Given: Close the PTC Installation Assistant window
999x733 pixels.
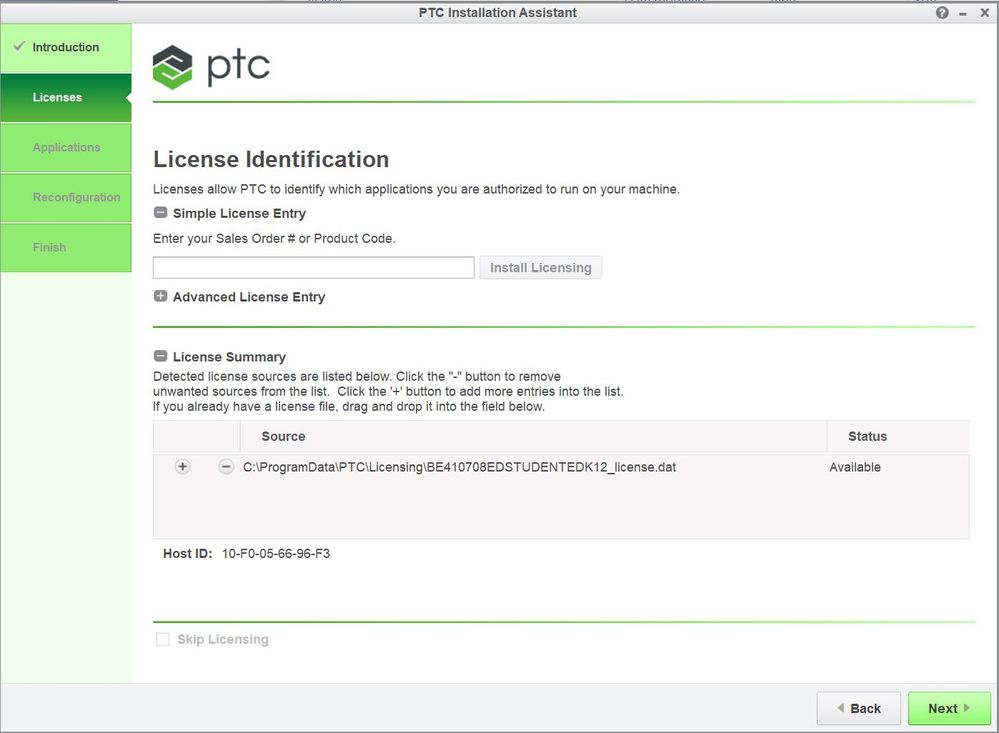Looking at the screenshot, I should (984, 13).
